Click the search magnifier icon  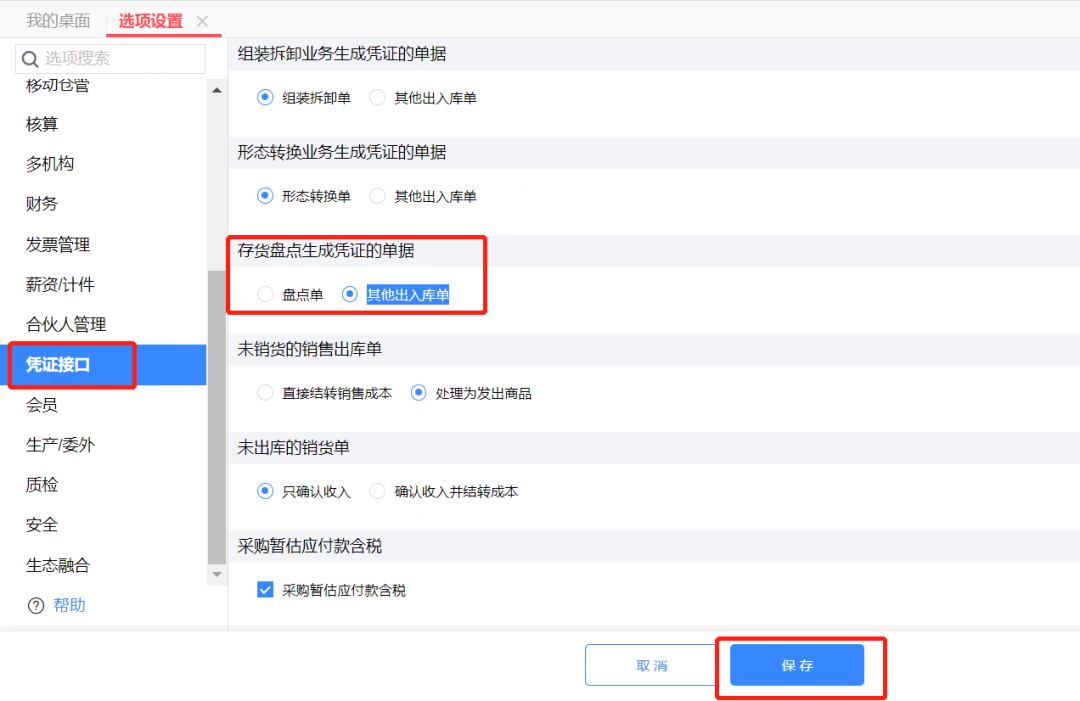pos(30,59)
